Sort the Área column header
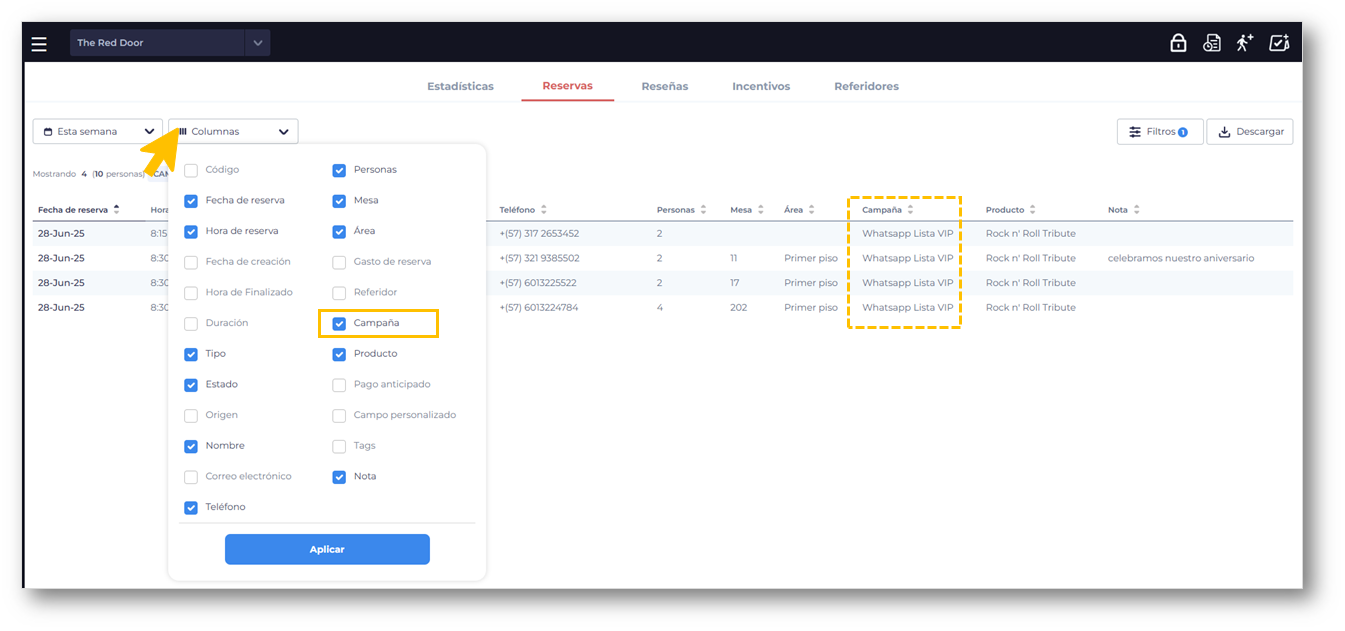 811,210
